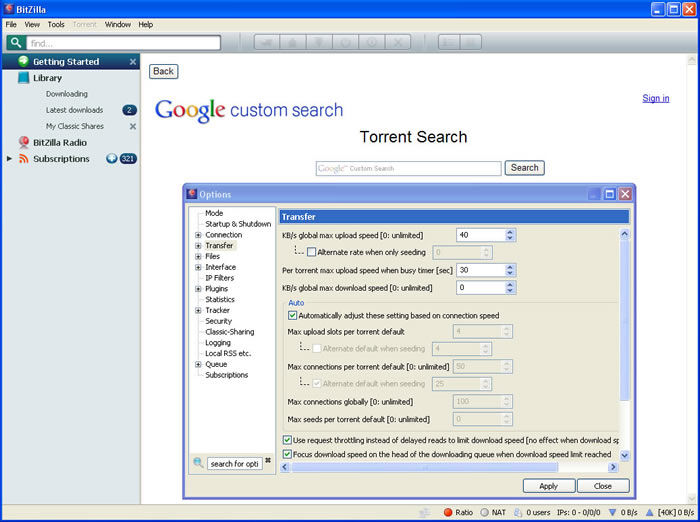Click the green magnifier search icon
Viewport: 700px width, 522px height.
[16, 42]
